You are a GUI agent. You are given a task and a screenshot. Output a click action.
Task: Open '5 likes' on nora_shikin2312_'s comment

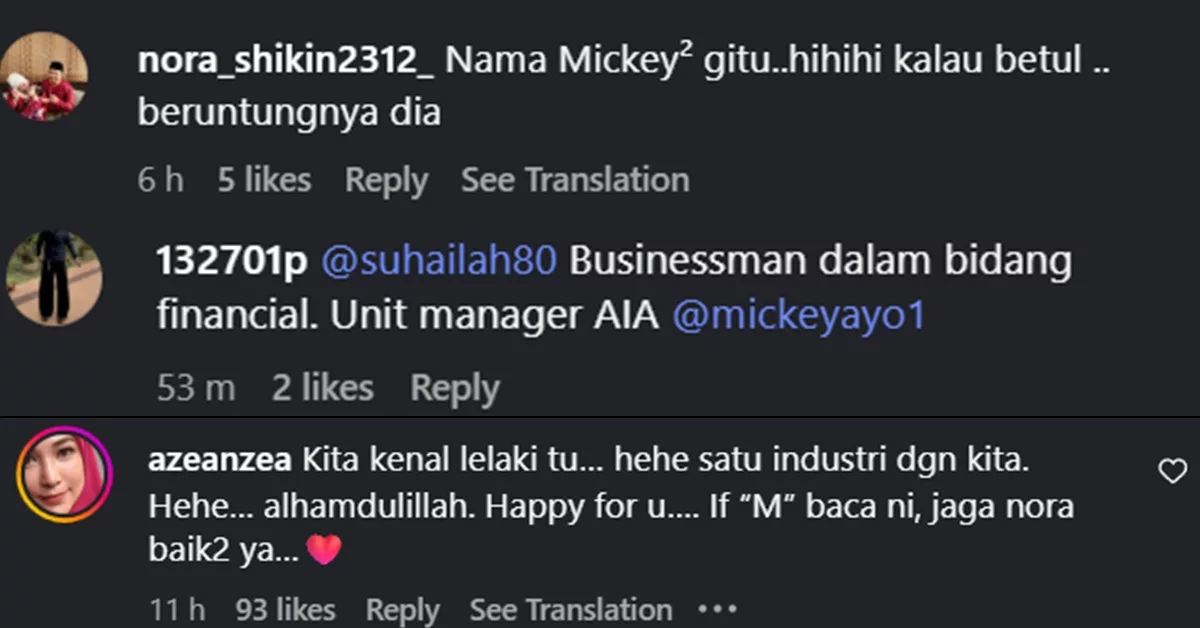[x=264, y=179]
